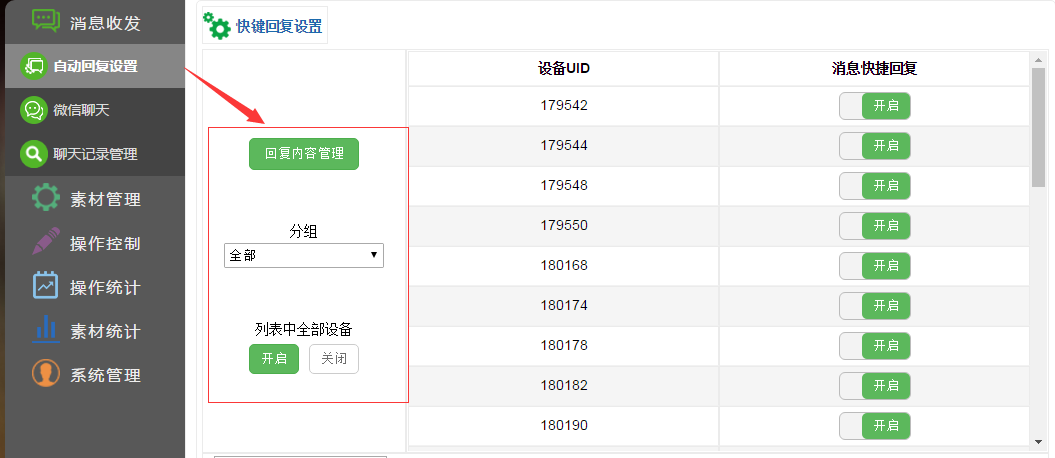Click the 回复内容管理 button

coord(304,154)
